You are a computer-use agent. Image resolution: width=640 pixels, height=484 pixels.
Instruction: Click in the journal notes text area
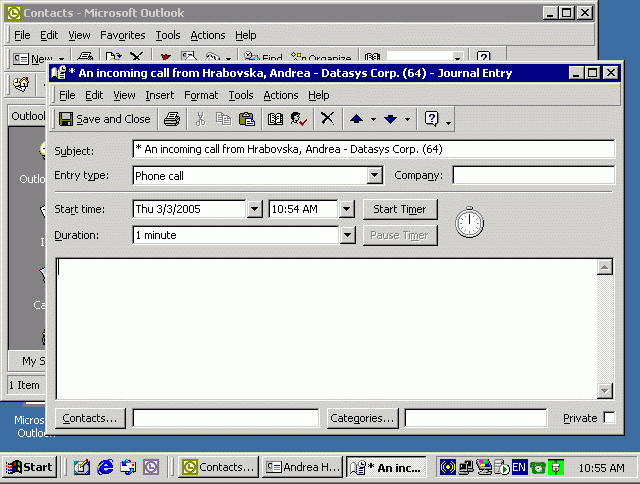[x=327, y=329]
